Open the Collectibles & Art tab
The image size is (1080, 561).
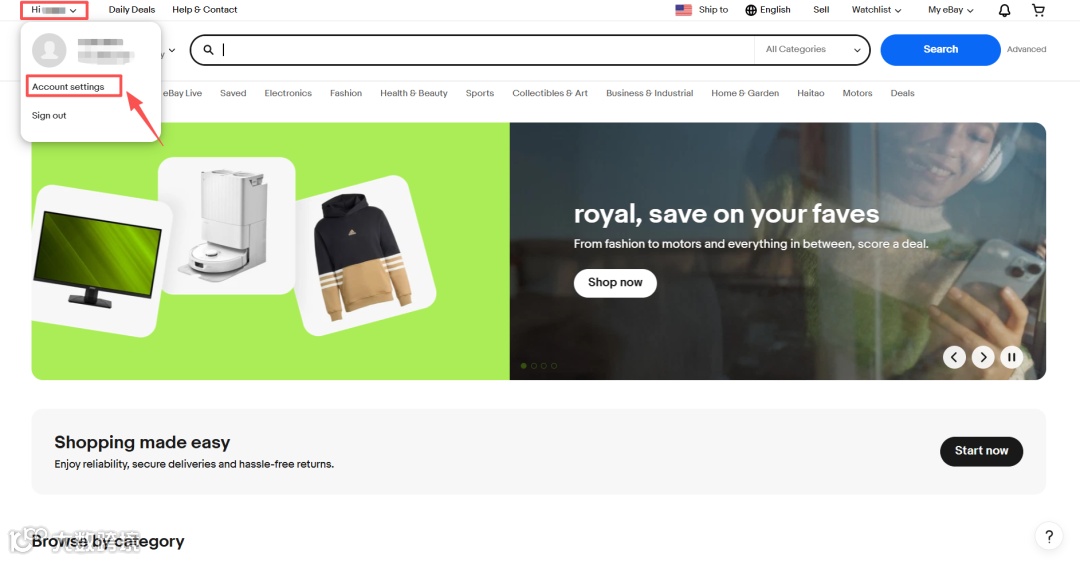(x=550, y=93)
